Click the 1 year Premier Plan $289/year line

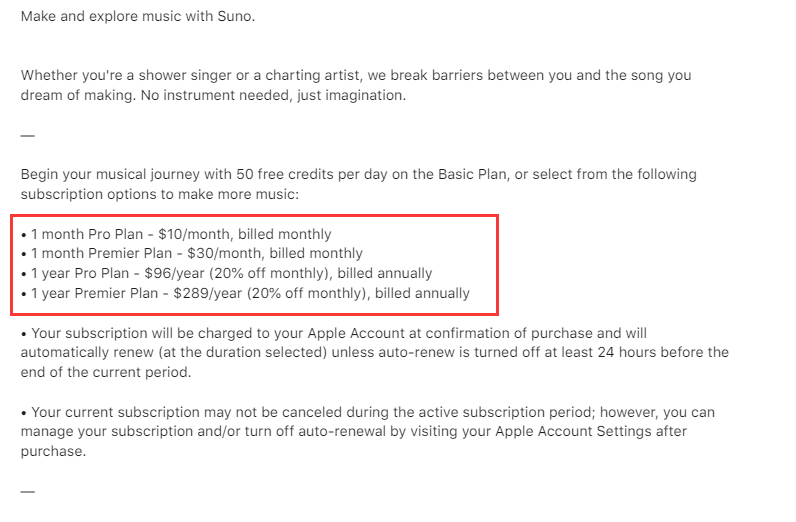click(245, 293)
